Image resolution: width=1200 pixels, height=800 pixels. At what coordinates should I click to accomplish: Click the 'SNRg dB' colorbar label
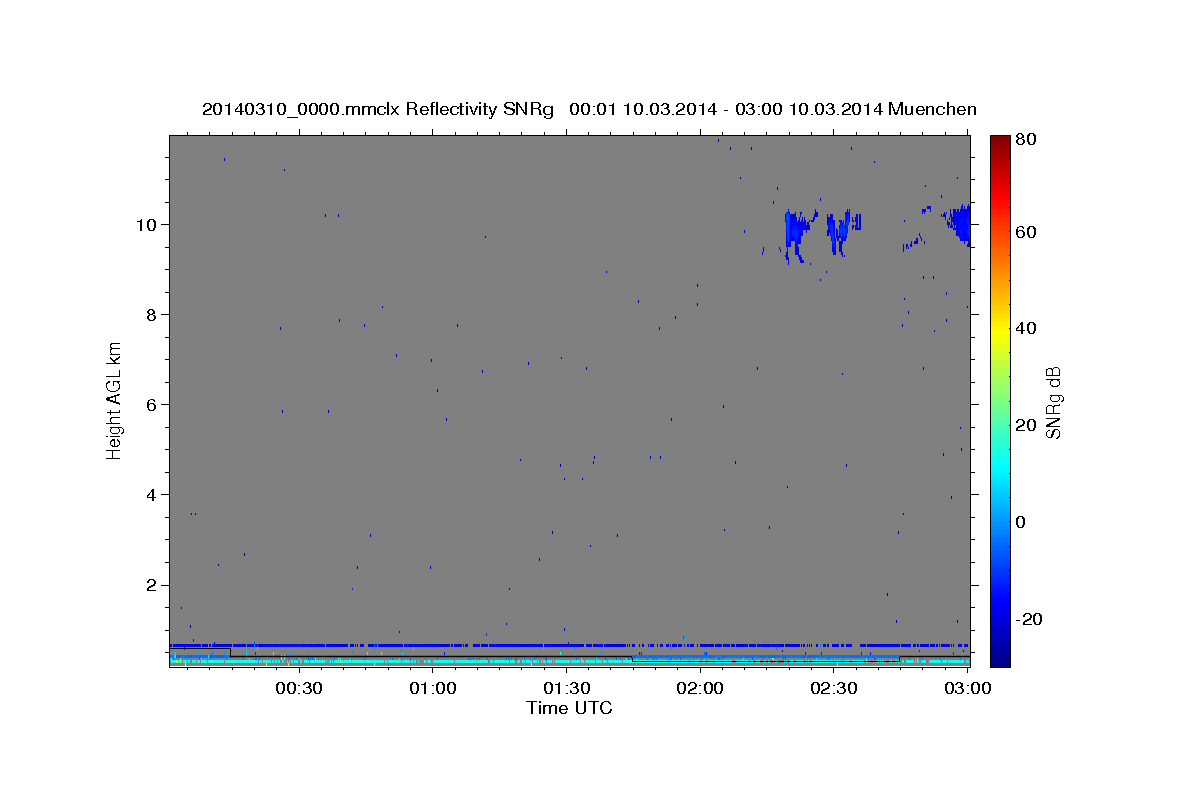click(x=1053, y=403)
